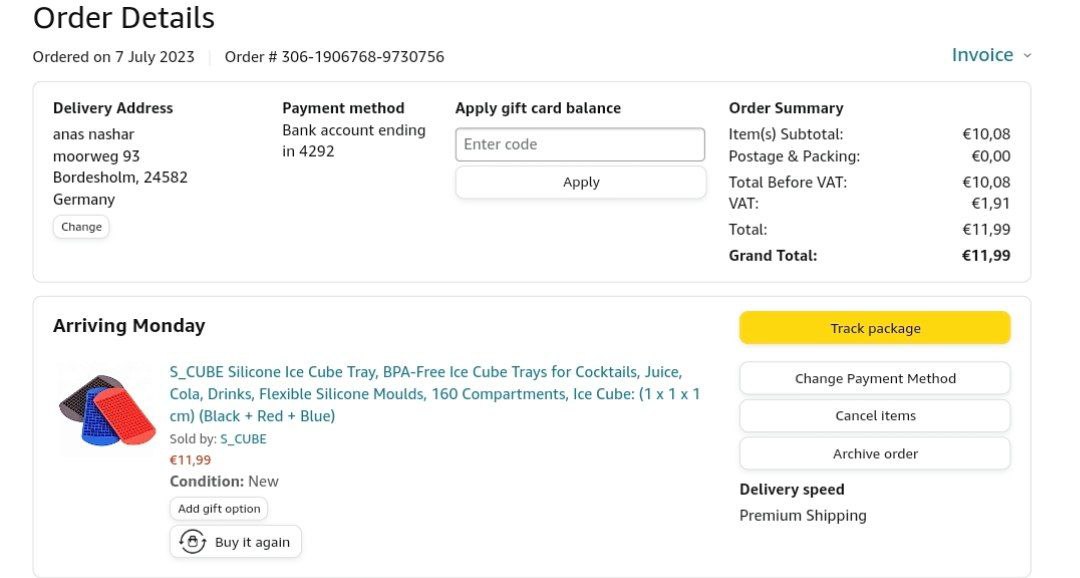The image size is (1080, 578).
Task: Archive this order
Action: click(x=875, y=454)
